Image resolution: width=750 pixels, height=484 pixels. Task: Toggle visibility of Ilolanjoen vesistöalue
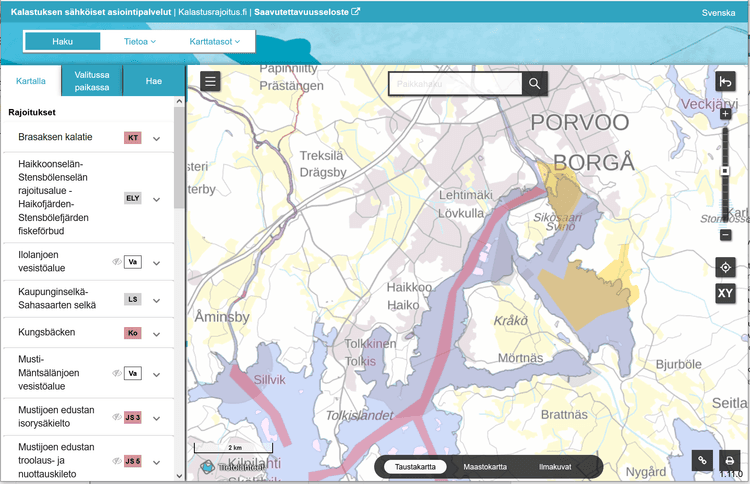(117, 262)
